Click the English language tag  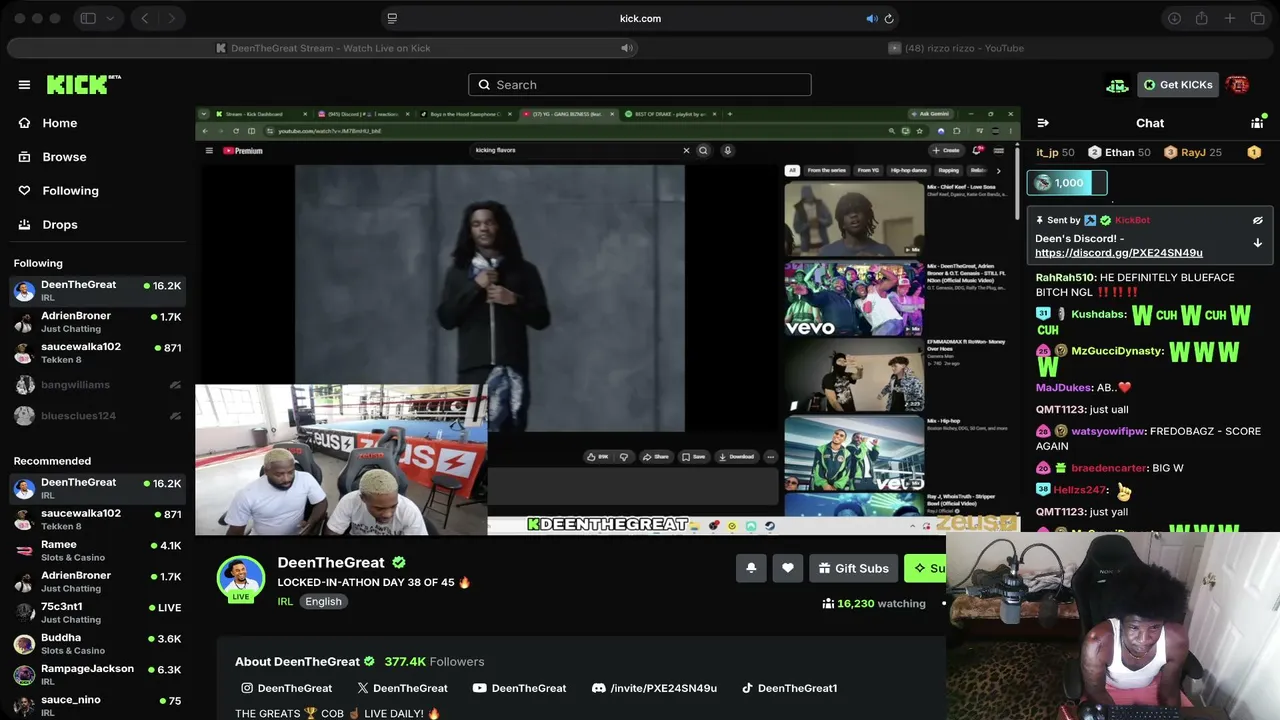point(323,601)
